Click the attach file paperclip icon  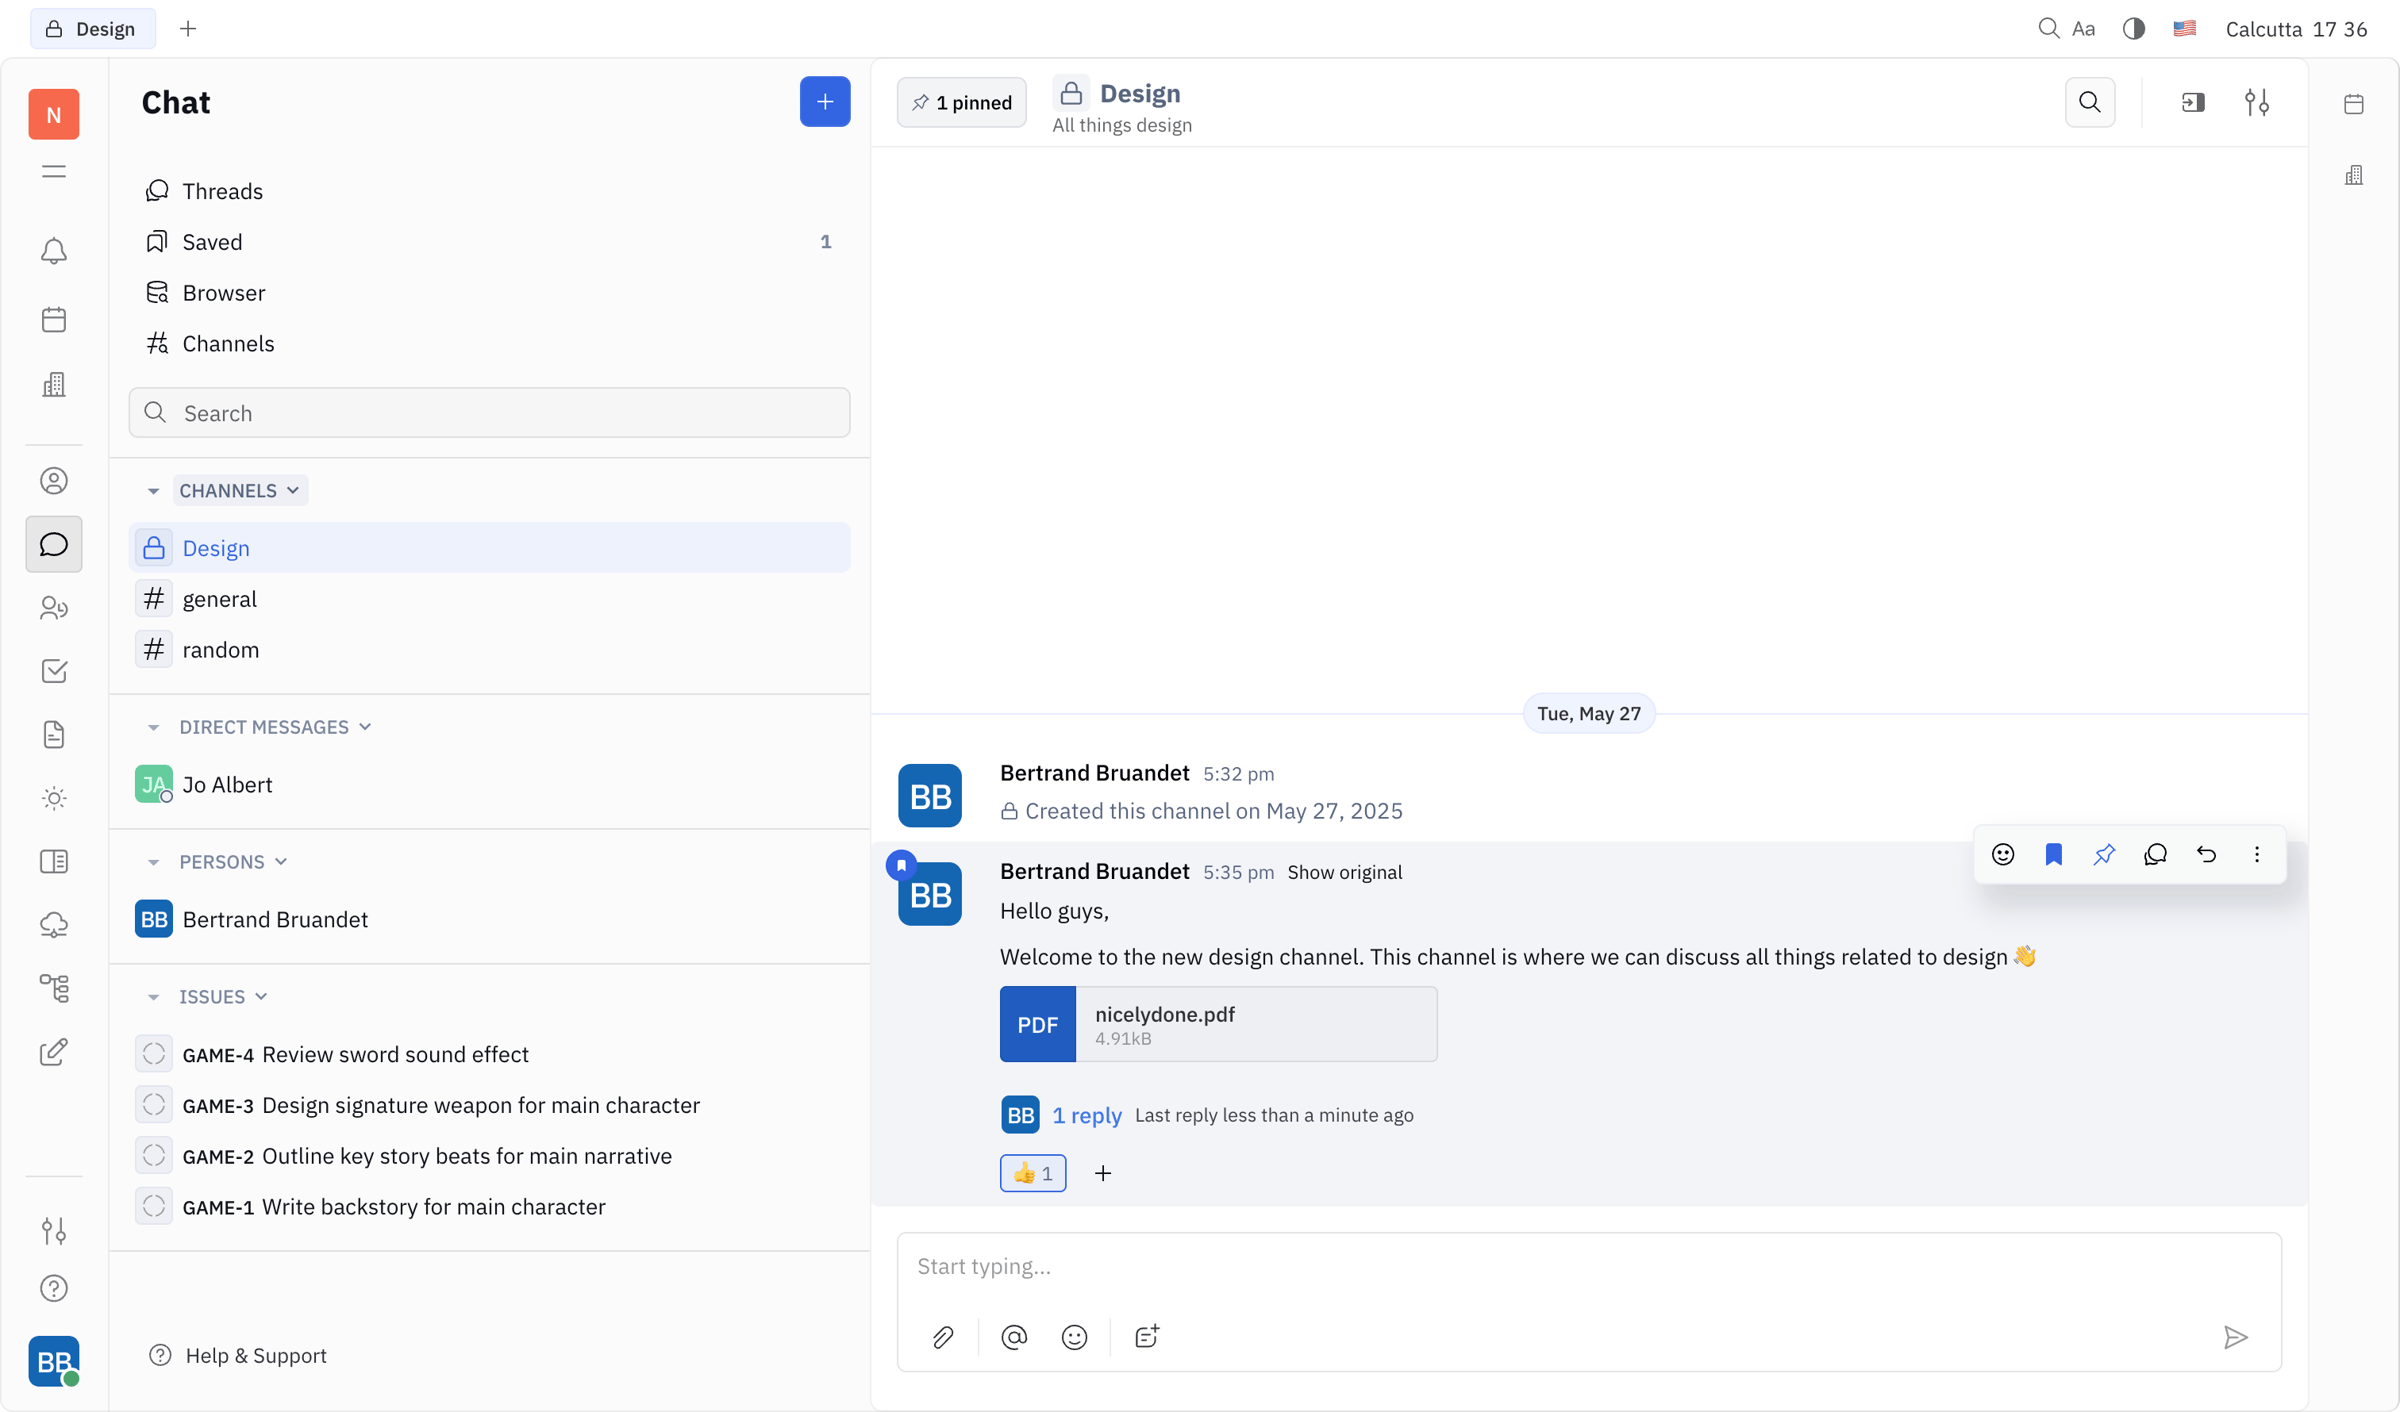coord(943,1337)
